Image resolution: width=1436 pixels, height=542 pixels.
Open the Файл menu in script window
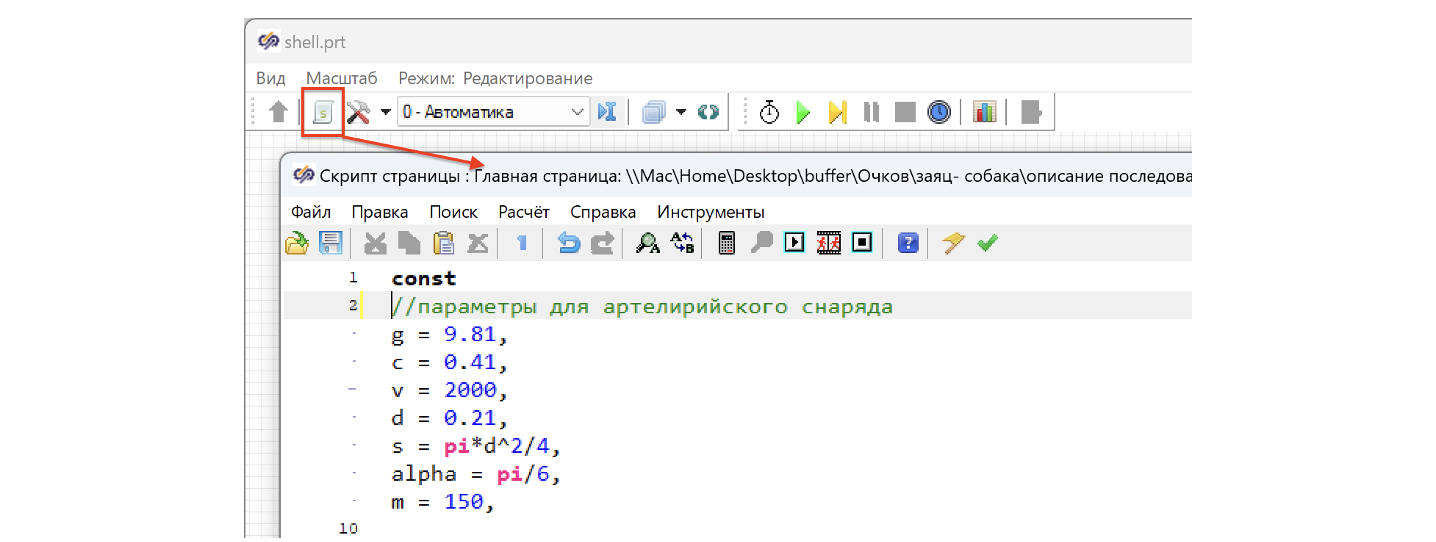[311, 212]
